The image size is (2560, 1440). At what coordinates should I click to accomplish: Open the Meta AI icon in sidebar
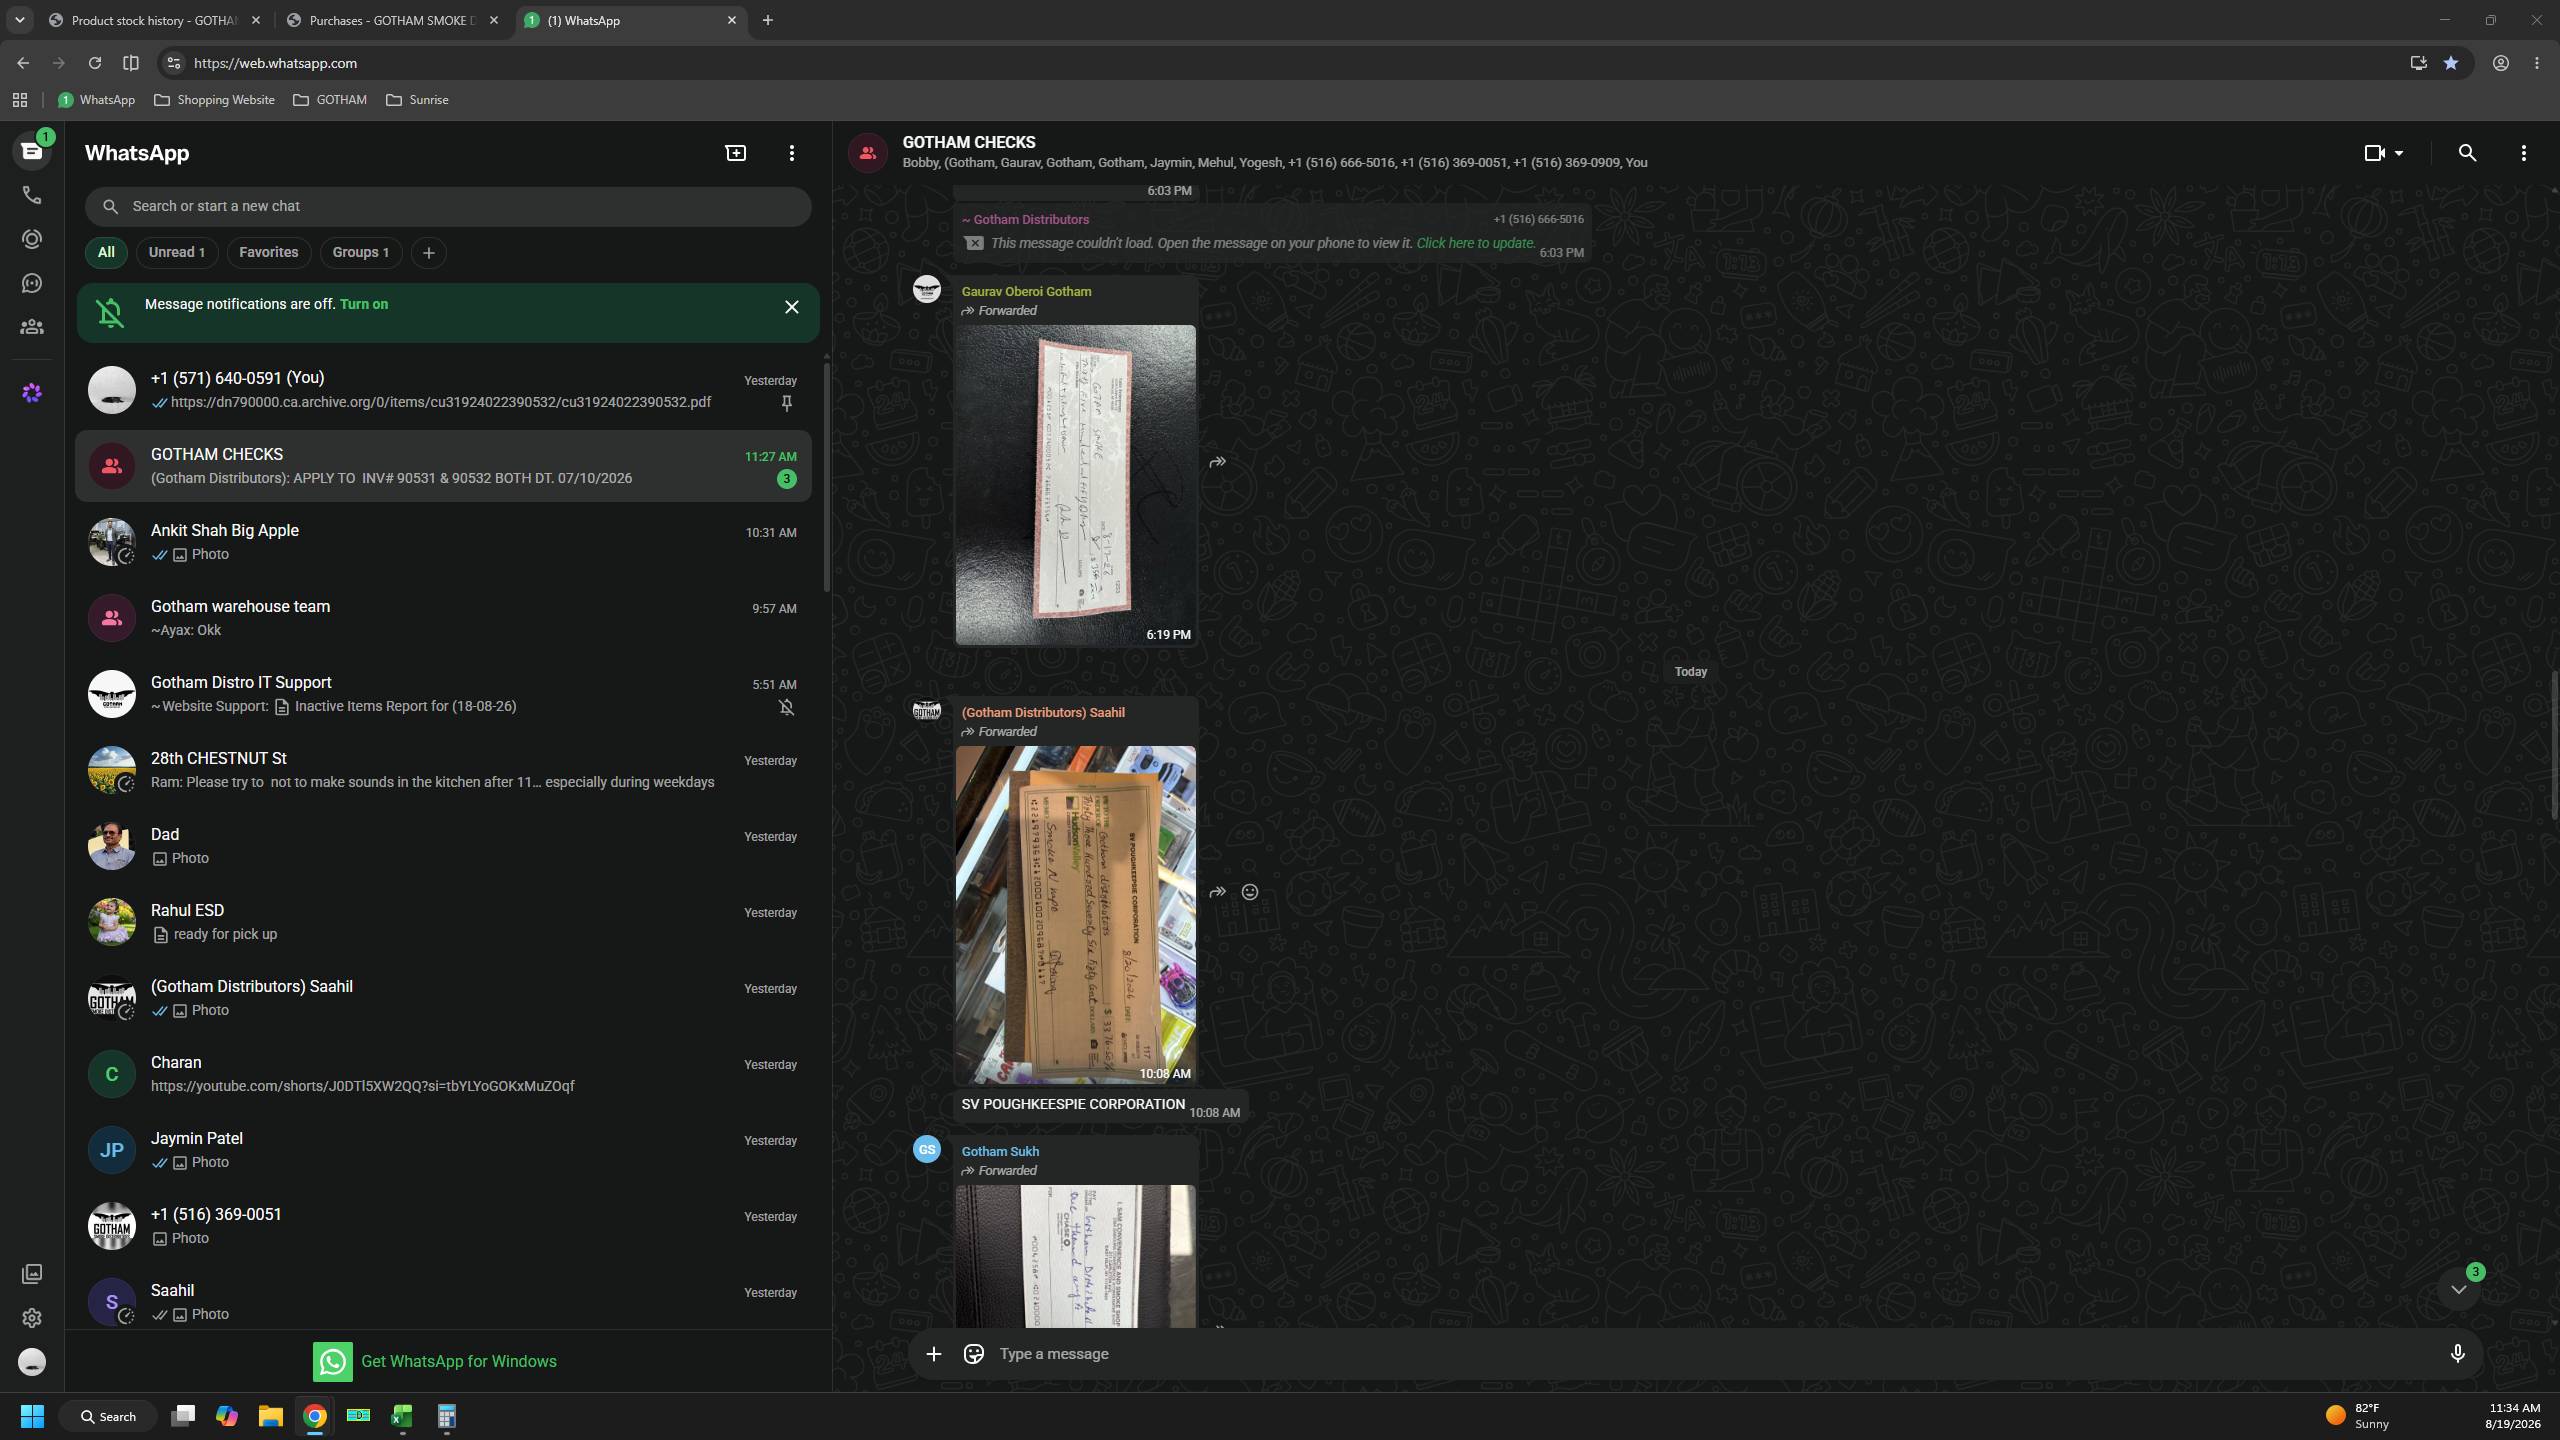tap(32, 393)
